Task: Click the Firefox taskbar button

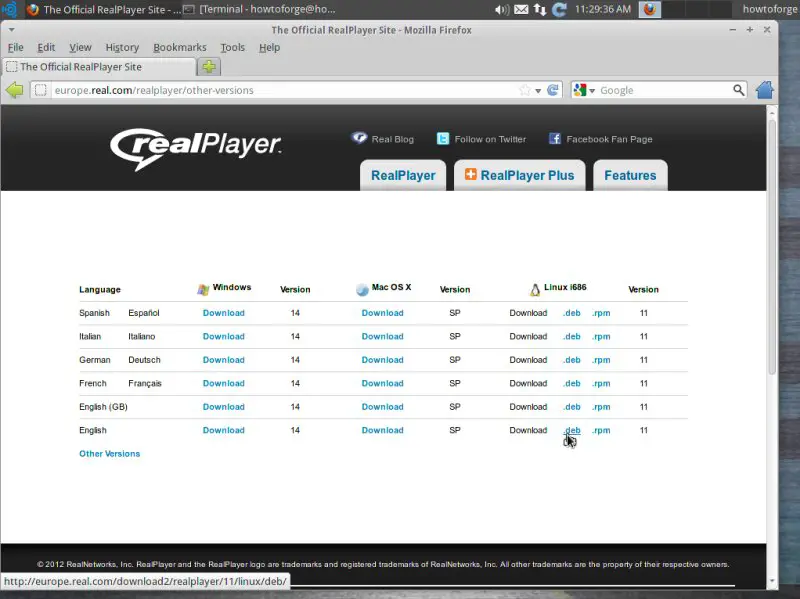Action: [x=103, y=9]
